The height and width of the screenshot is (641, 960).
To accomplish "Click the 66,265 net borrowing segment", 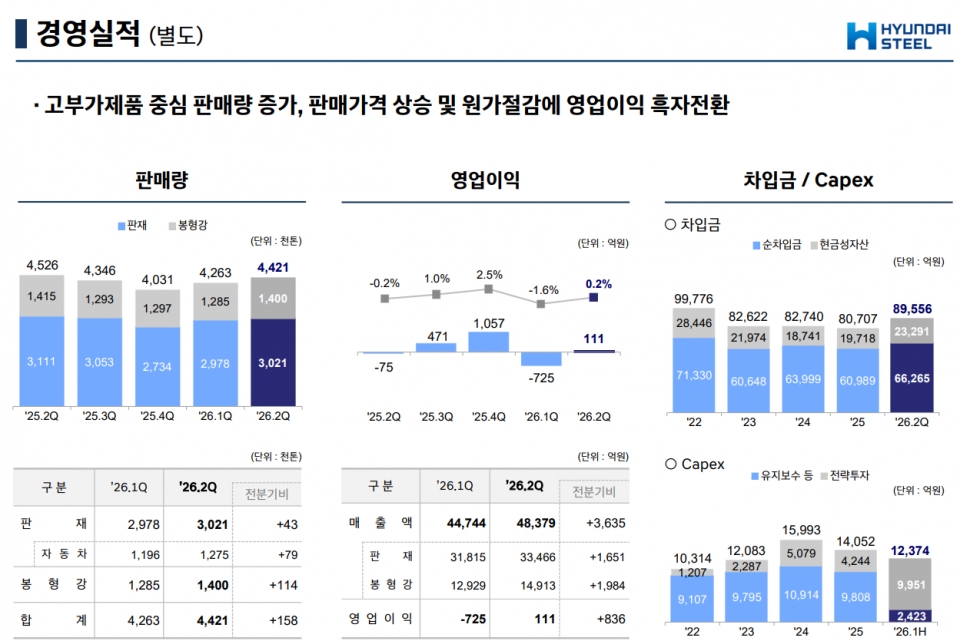I will click(x=912, y=378).
